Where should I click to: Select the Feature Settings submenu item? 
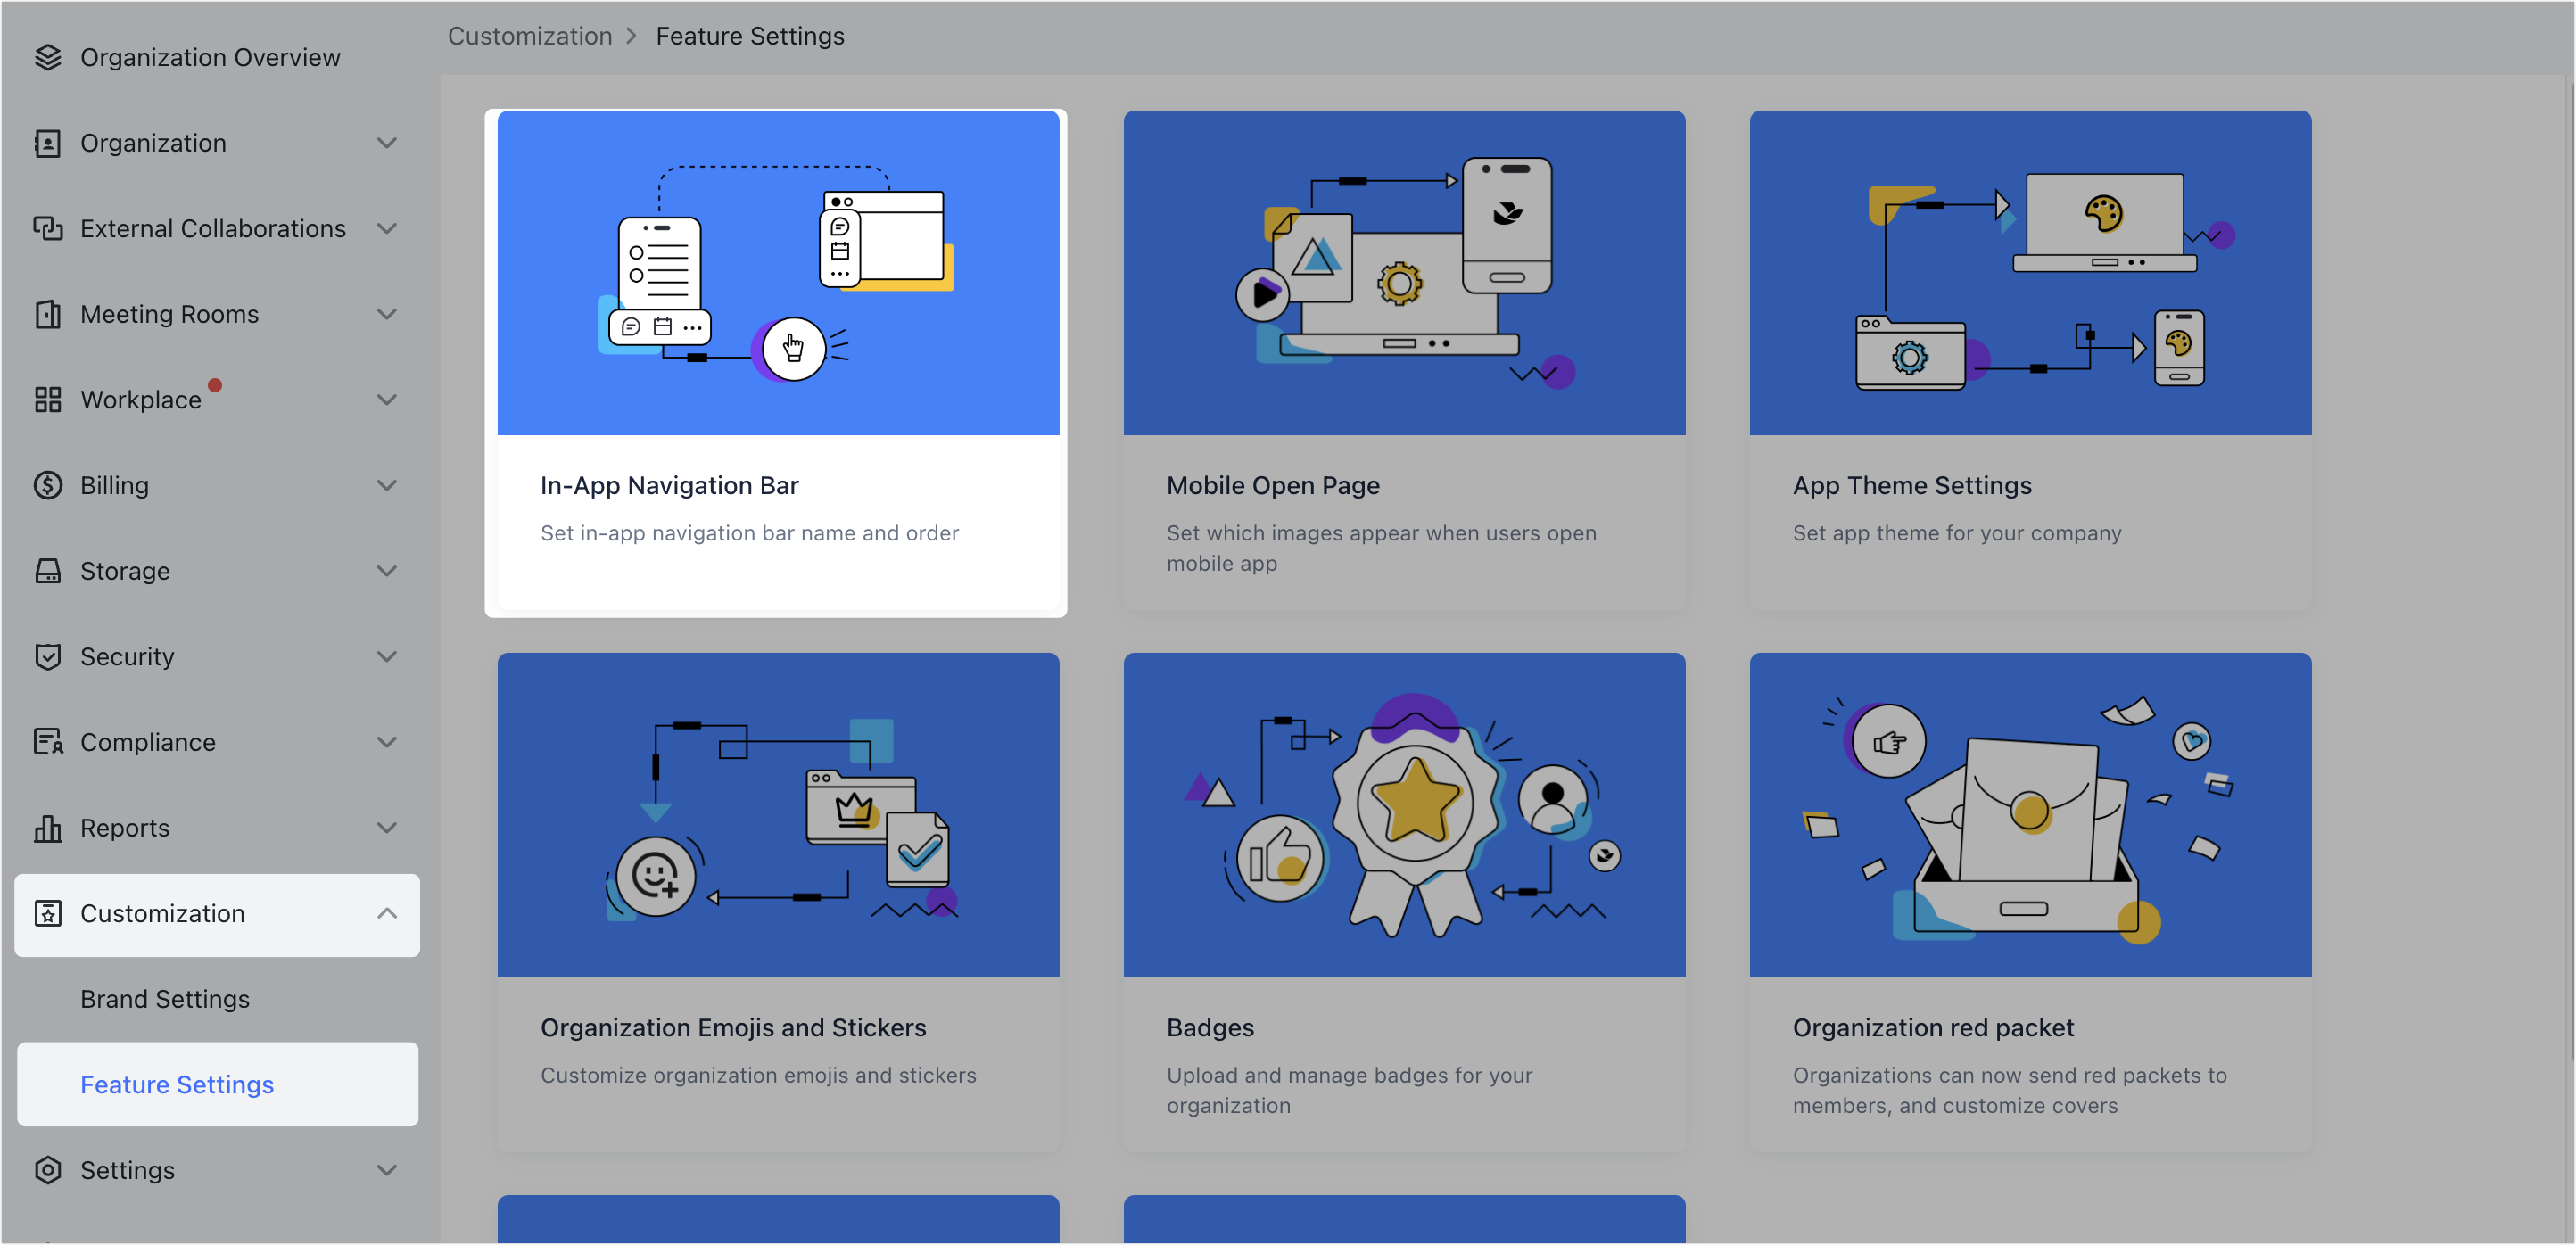click(x=217, y=1085)
